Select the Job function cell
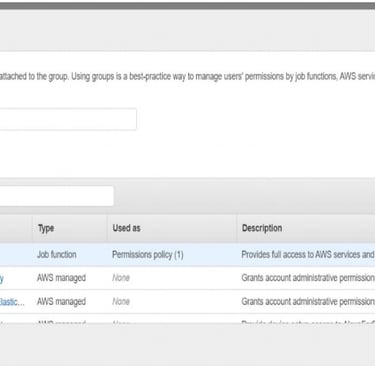 [57, 255]
